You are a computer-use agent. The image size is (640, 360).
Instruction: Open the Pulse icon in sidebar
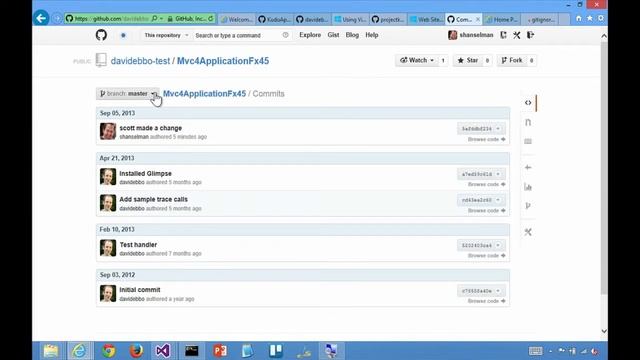click(528, 167)
